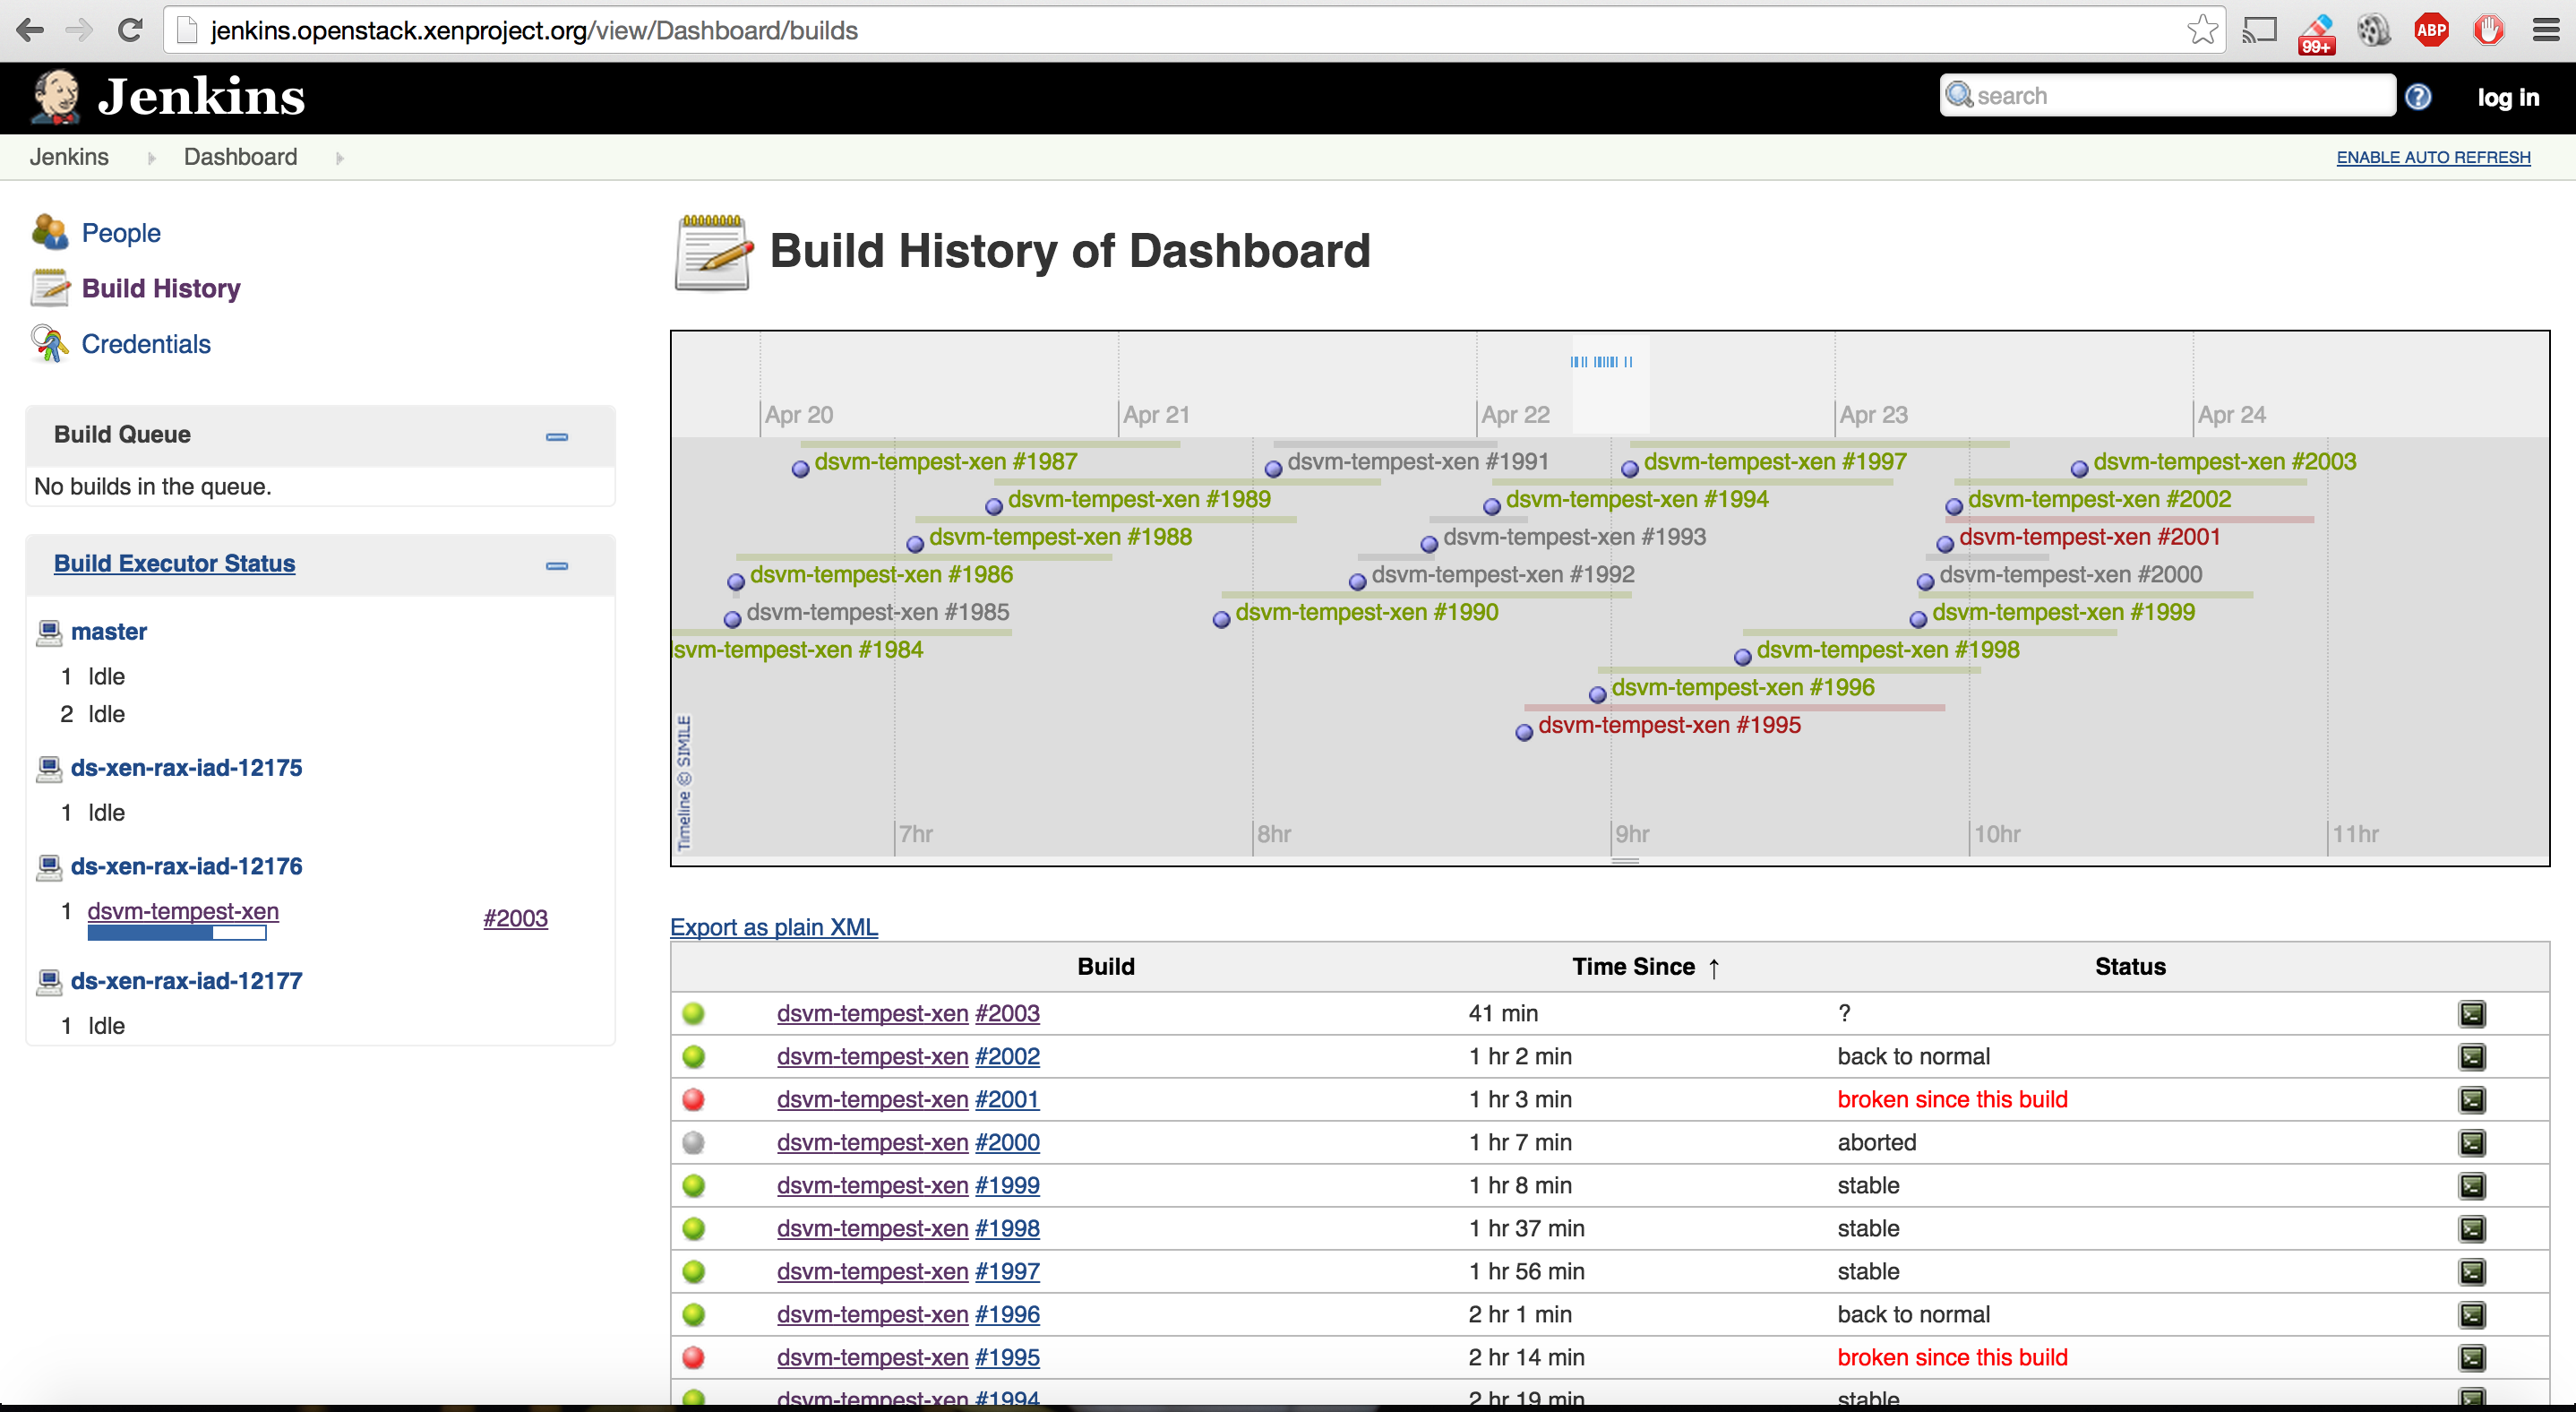The image size is (2576, 1412).
Task: Open the Dashboard breadcrumb dropdown arrow
Action: (x=340, y=158)
